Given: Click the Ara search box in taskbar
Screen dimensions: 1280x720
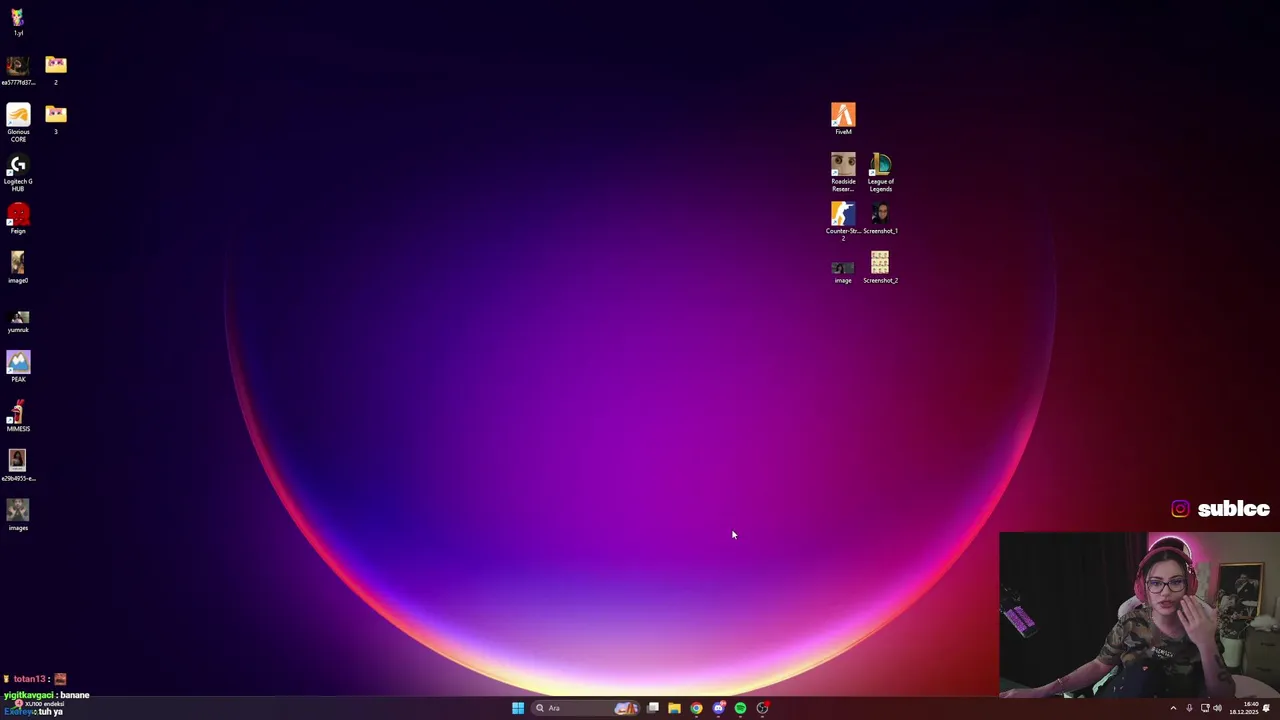Looking at the screenshot, I should [x=585, y=708].
